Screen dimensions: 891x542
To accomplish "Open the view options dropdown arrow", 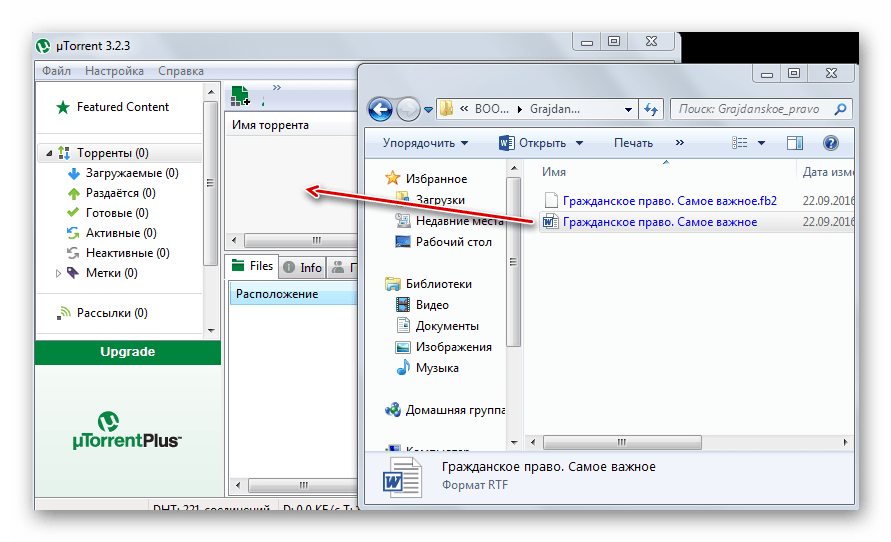I will pyautogui.click(x=761, y=143).
